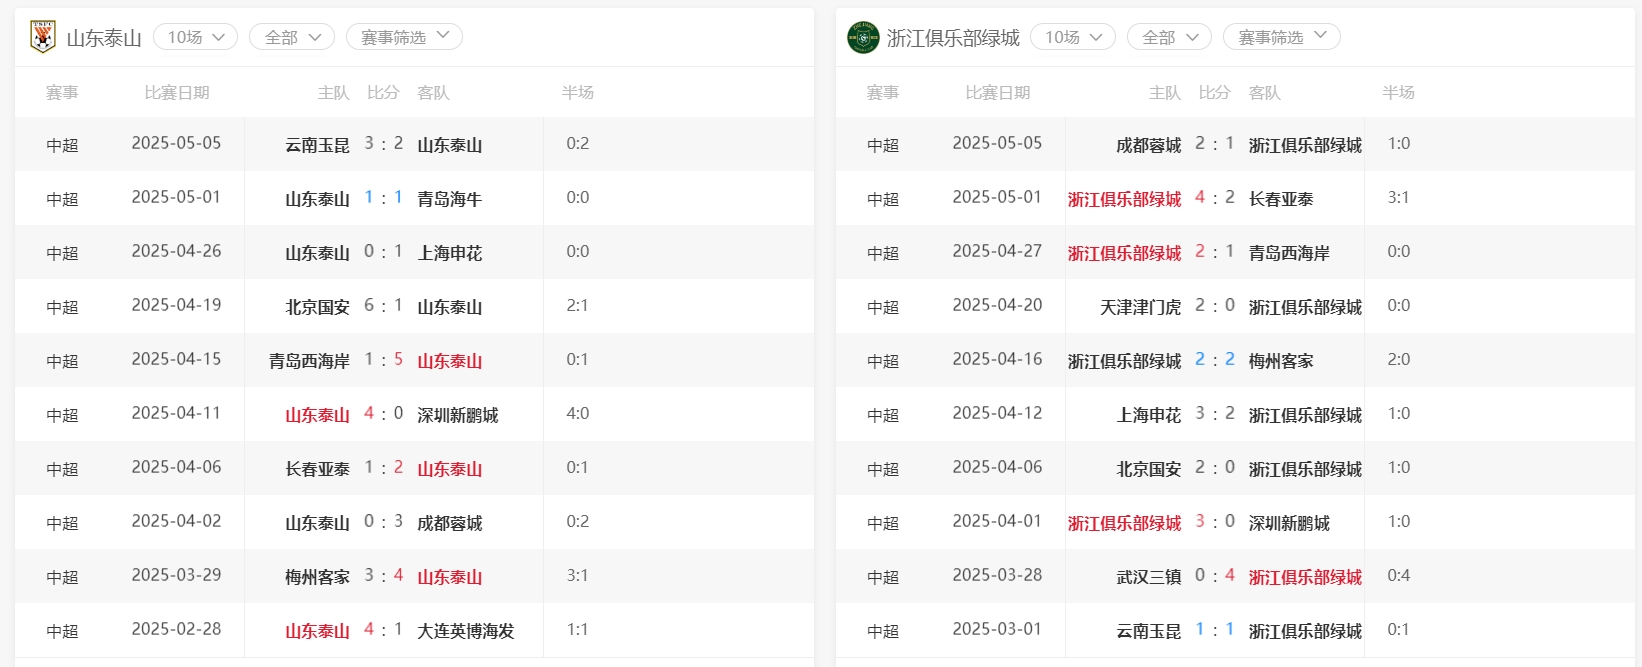Open 天津津门虎 team link
This screenshot has height=667, width=1642.
click(1140, 307)
